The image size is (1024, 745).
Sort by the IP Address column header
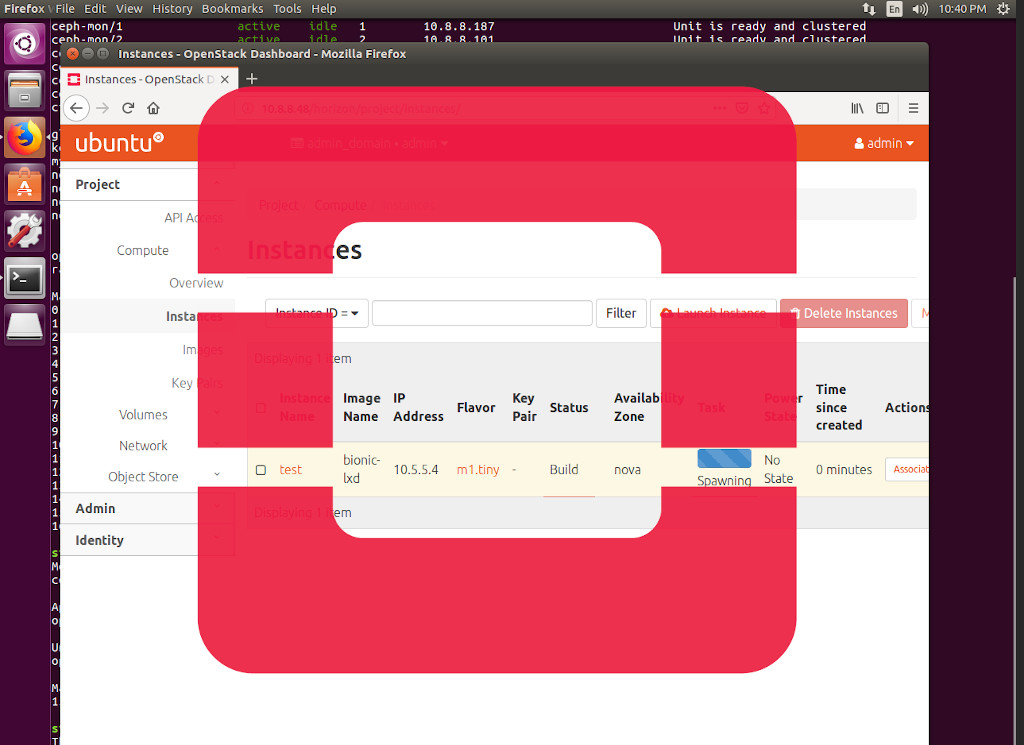click(418, 407)
